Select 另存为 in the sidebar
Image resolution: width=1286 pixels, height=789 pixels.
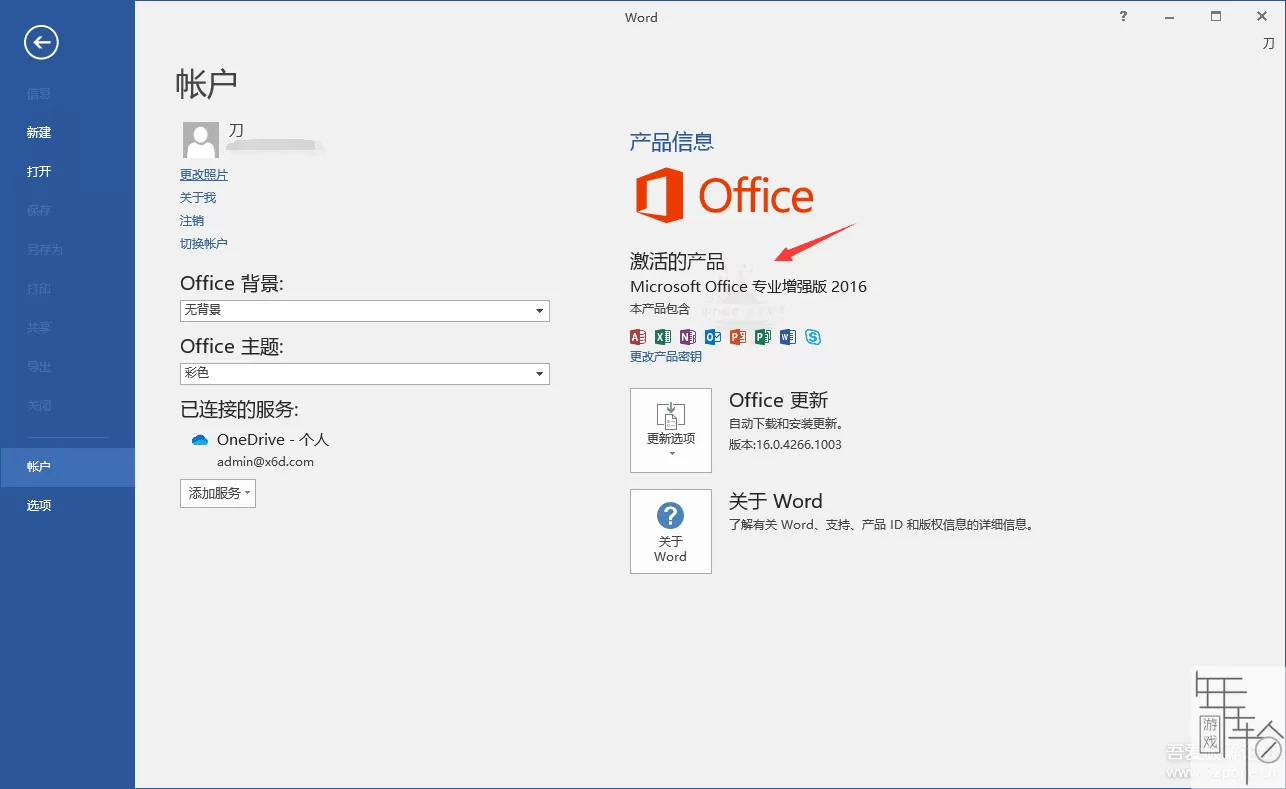point(67,249)
